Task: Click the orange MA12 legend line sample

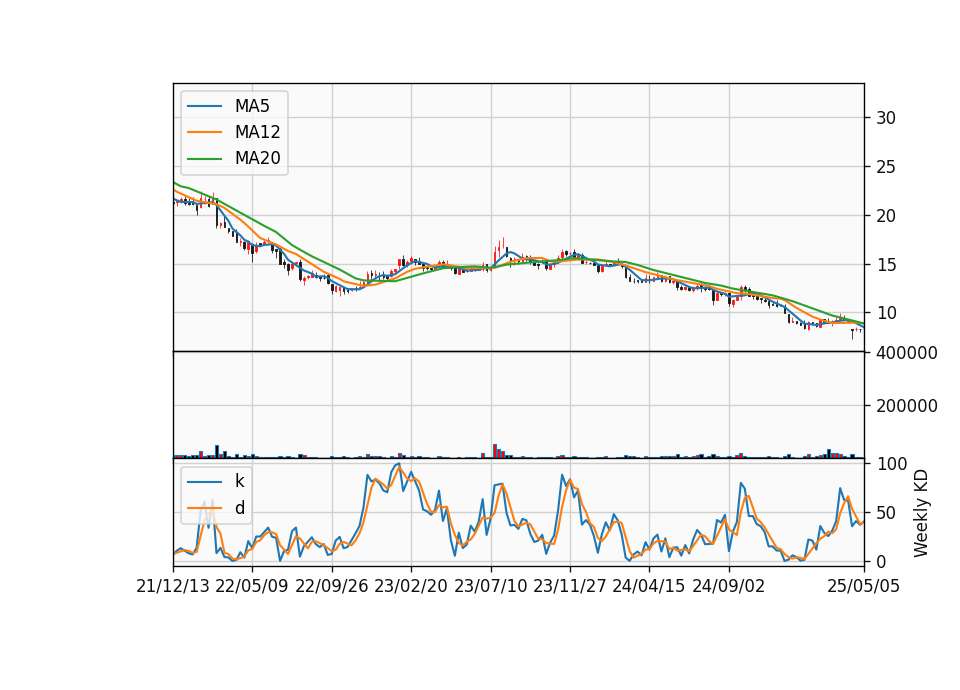Action: (x=204, y=132)
